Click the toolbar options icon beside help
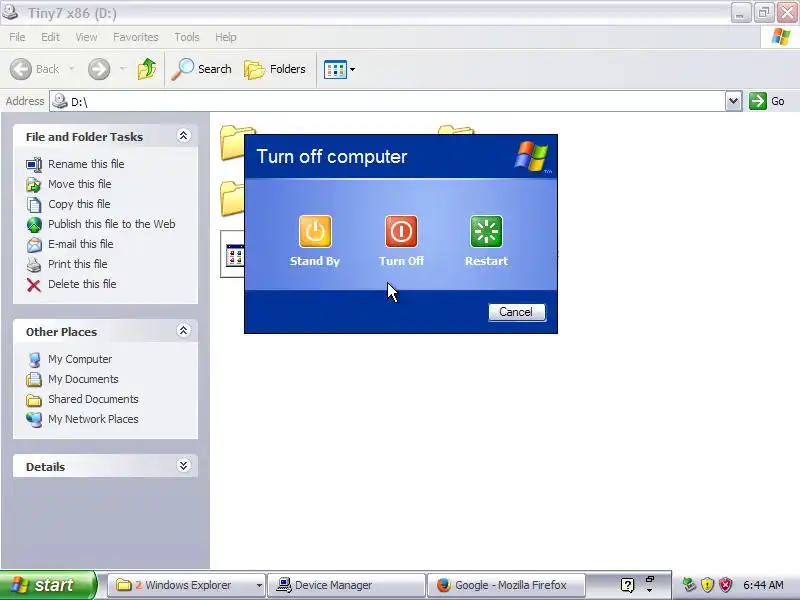 [x=650, y=585]
